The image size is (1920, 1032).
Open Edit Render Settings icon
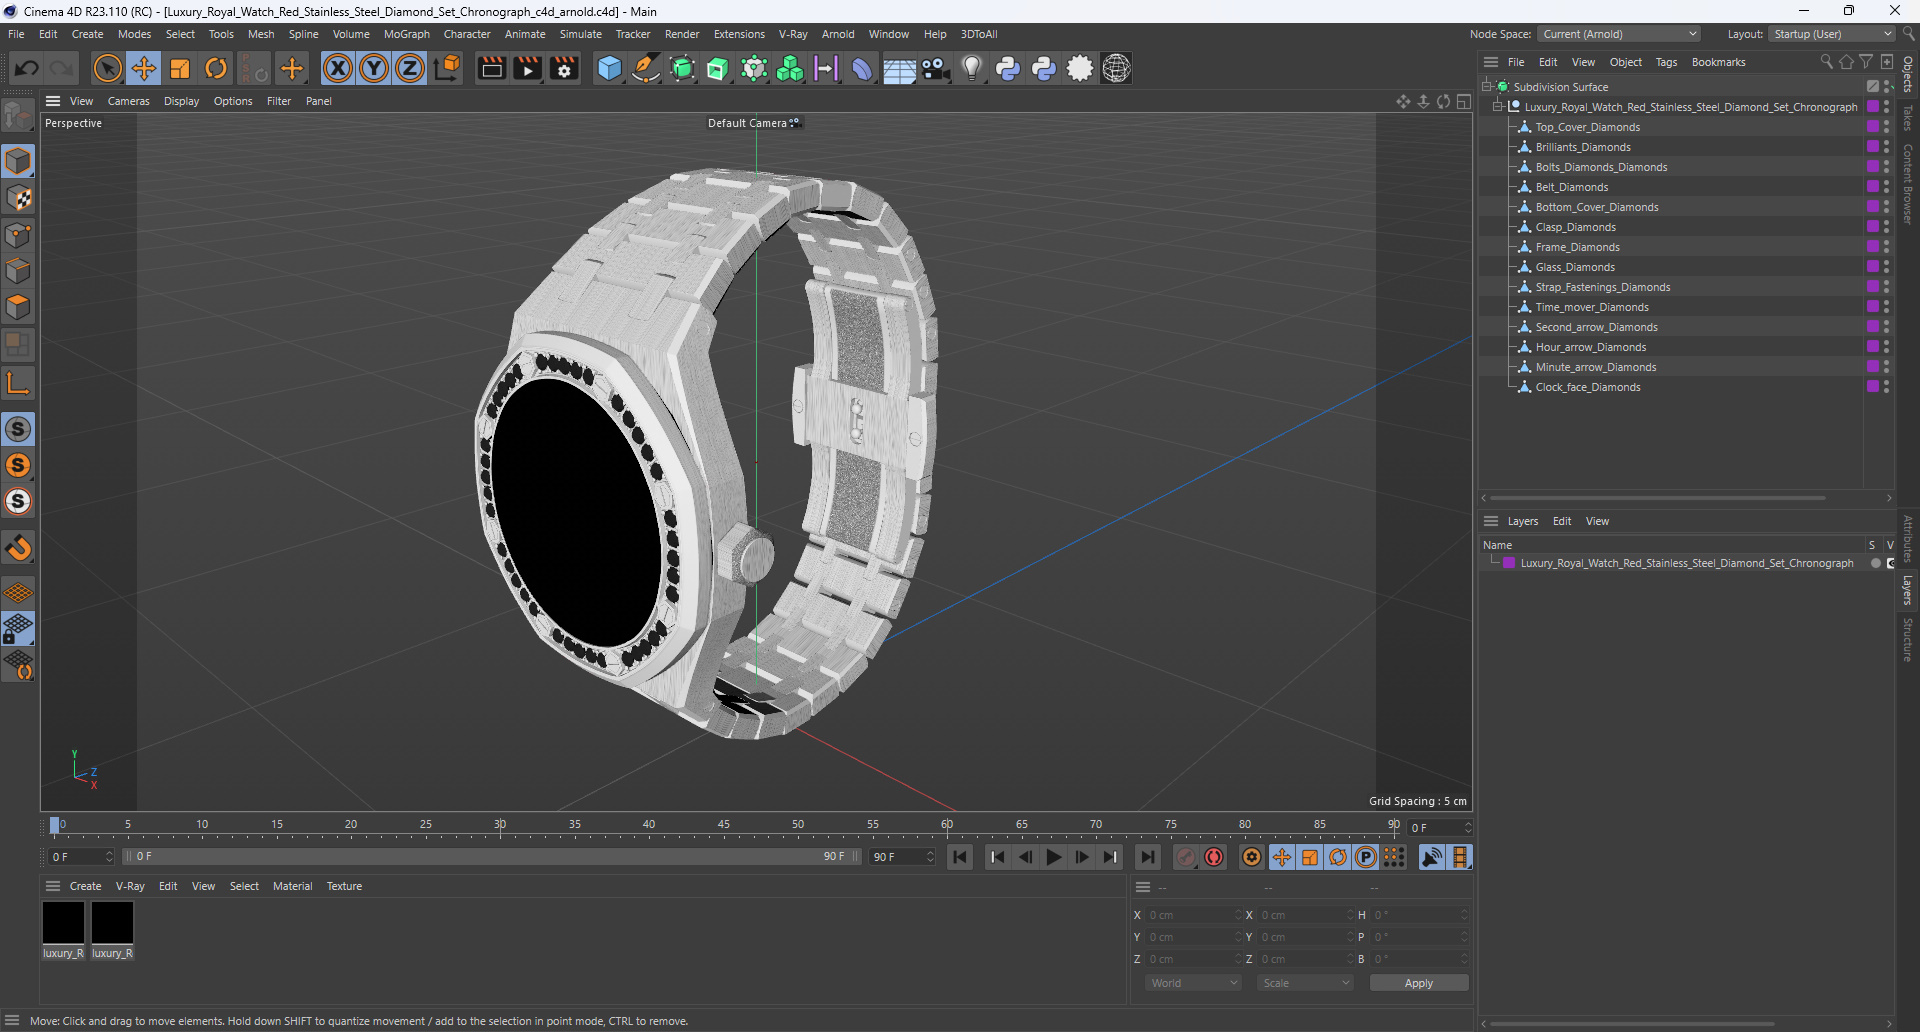(x=564, y=68)
